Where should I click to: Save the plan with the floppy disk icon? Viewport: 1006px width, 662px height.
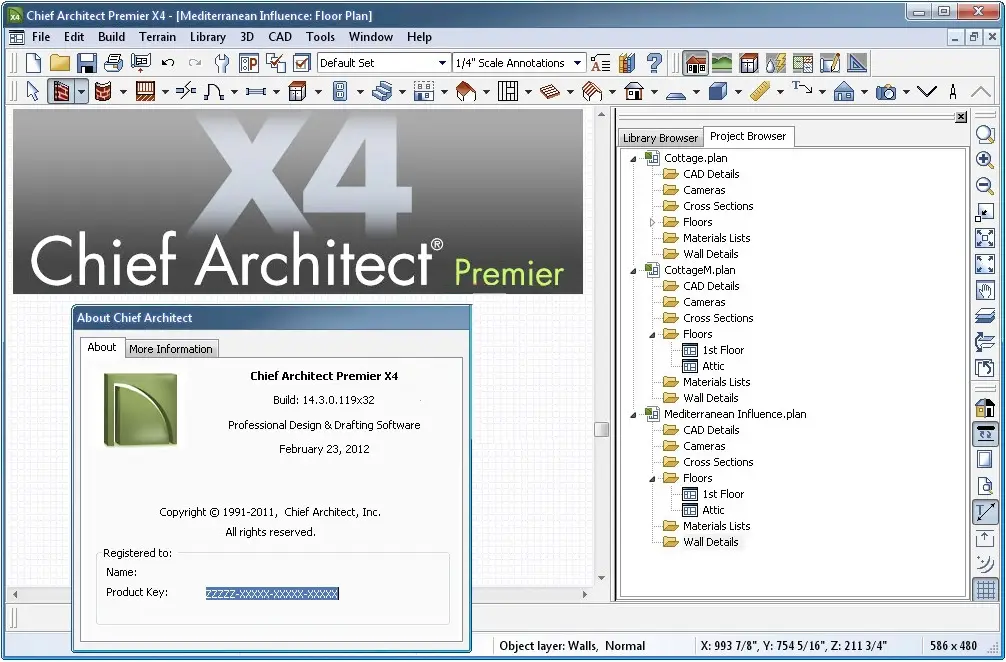click(x=87, y=63)
